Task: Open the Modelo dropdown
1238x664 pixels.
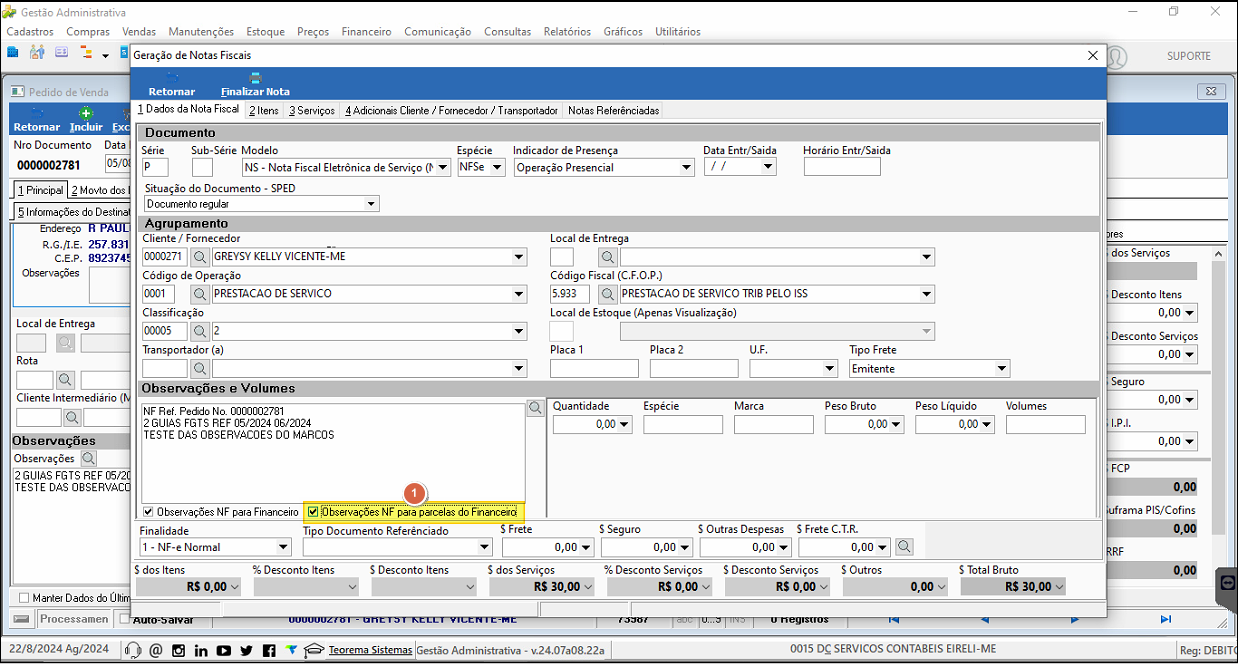Action: pyautogui.click(x=444, y=168)
